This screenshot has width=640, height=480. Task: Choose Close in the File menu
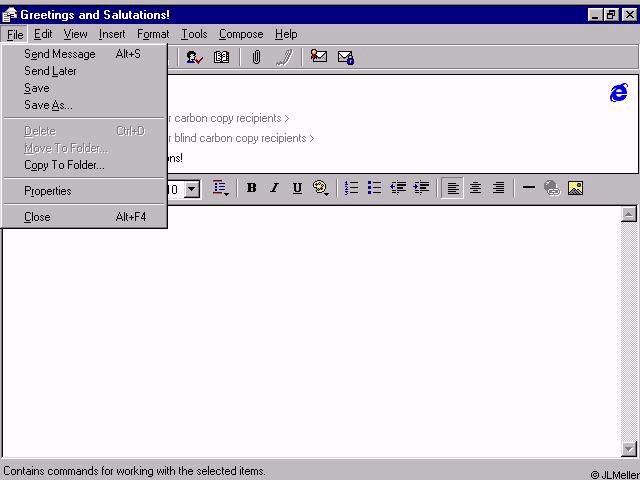point(84,217)
